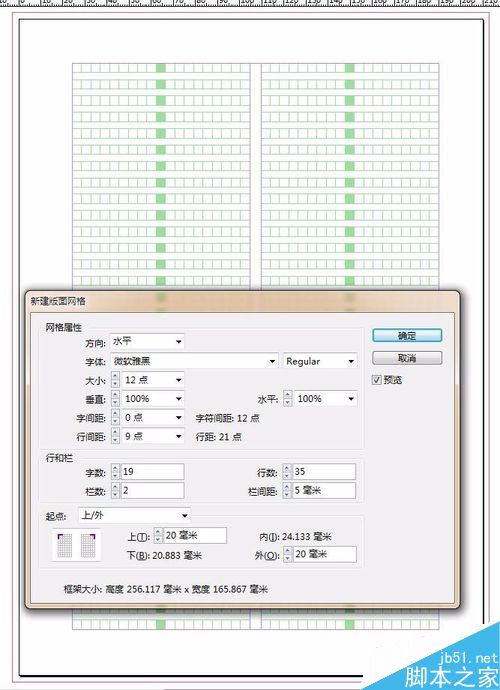Click the 字数 field showing 19
The image size is (500, 690).
[x=152, y=472]
